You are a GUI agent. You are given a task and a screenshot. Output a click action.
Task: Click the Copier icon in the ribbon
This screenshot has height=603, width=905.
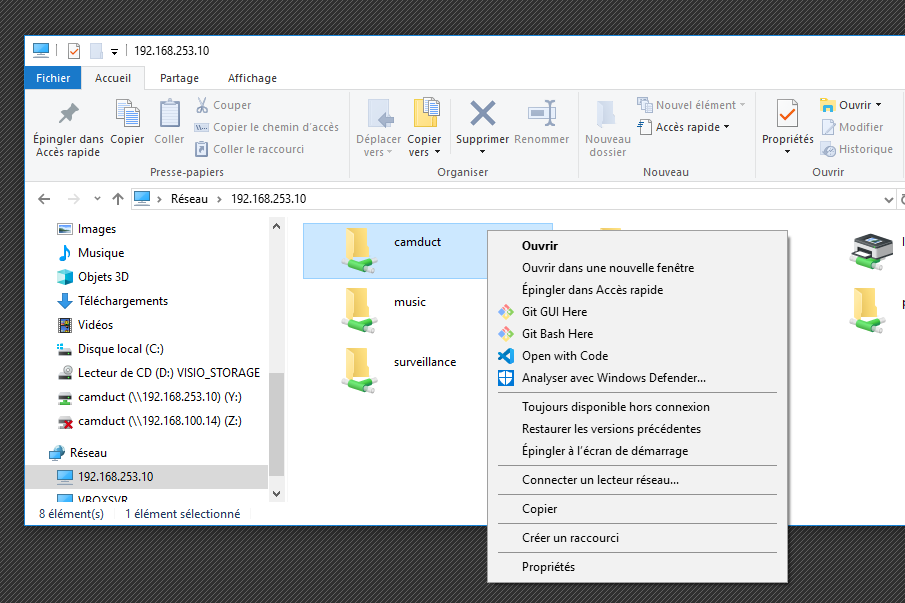pyautogui.click(x=127, y=113)
